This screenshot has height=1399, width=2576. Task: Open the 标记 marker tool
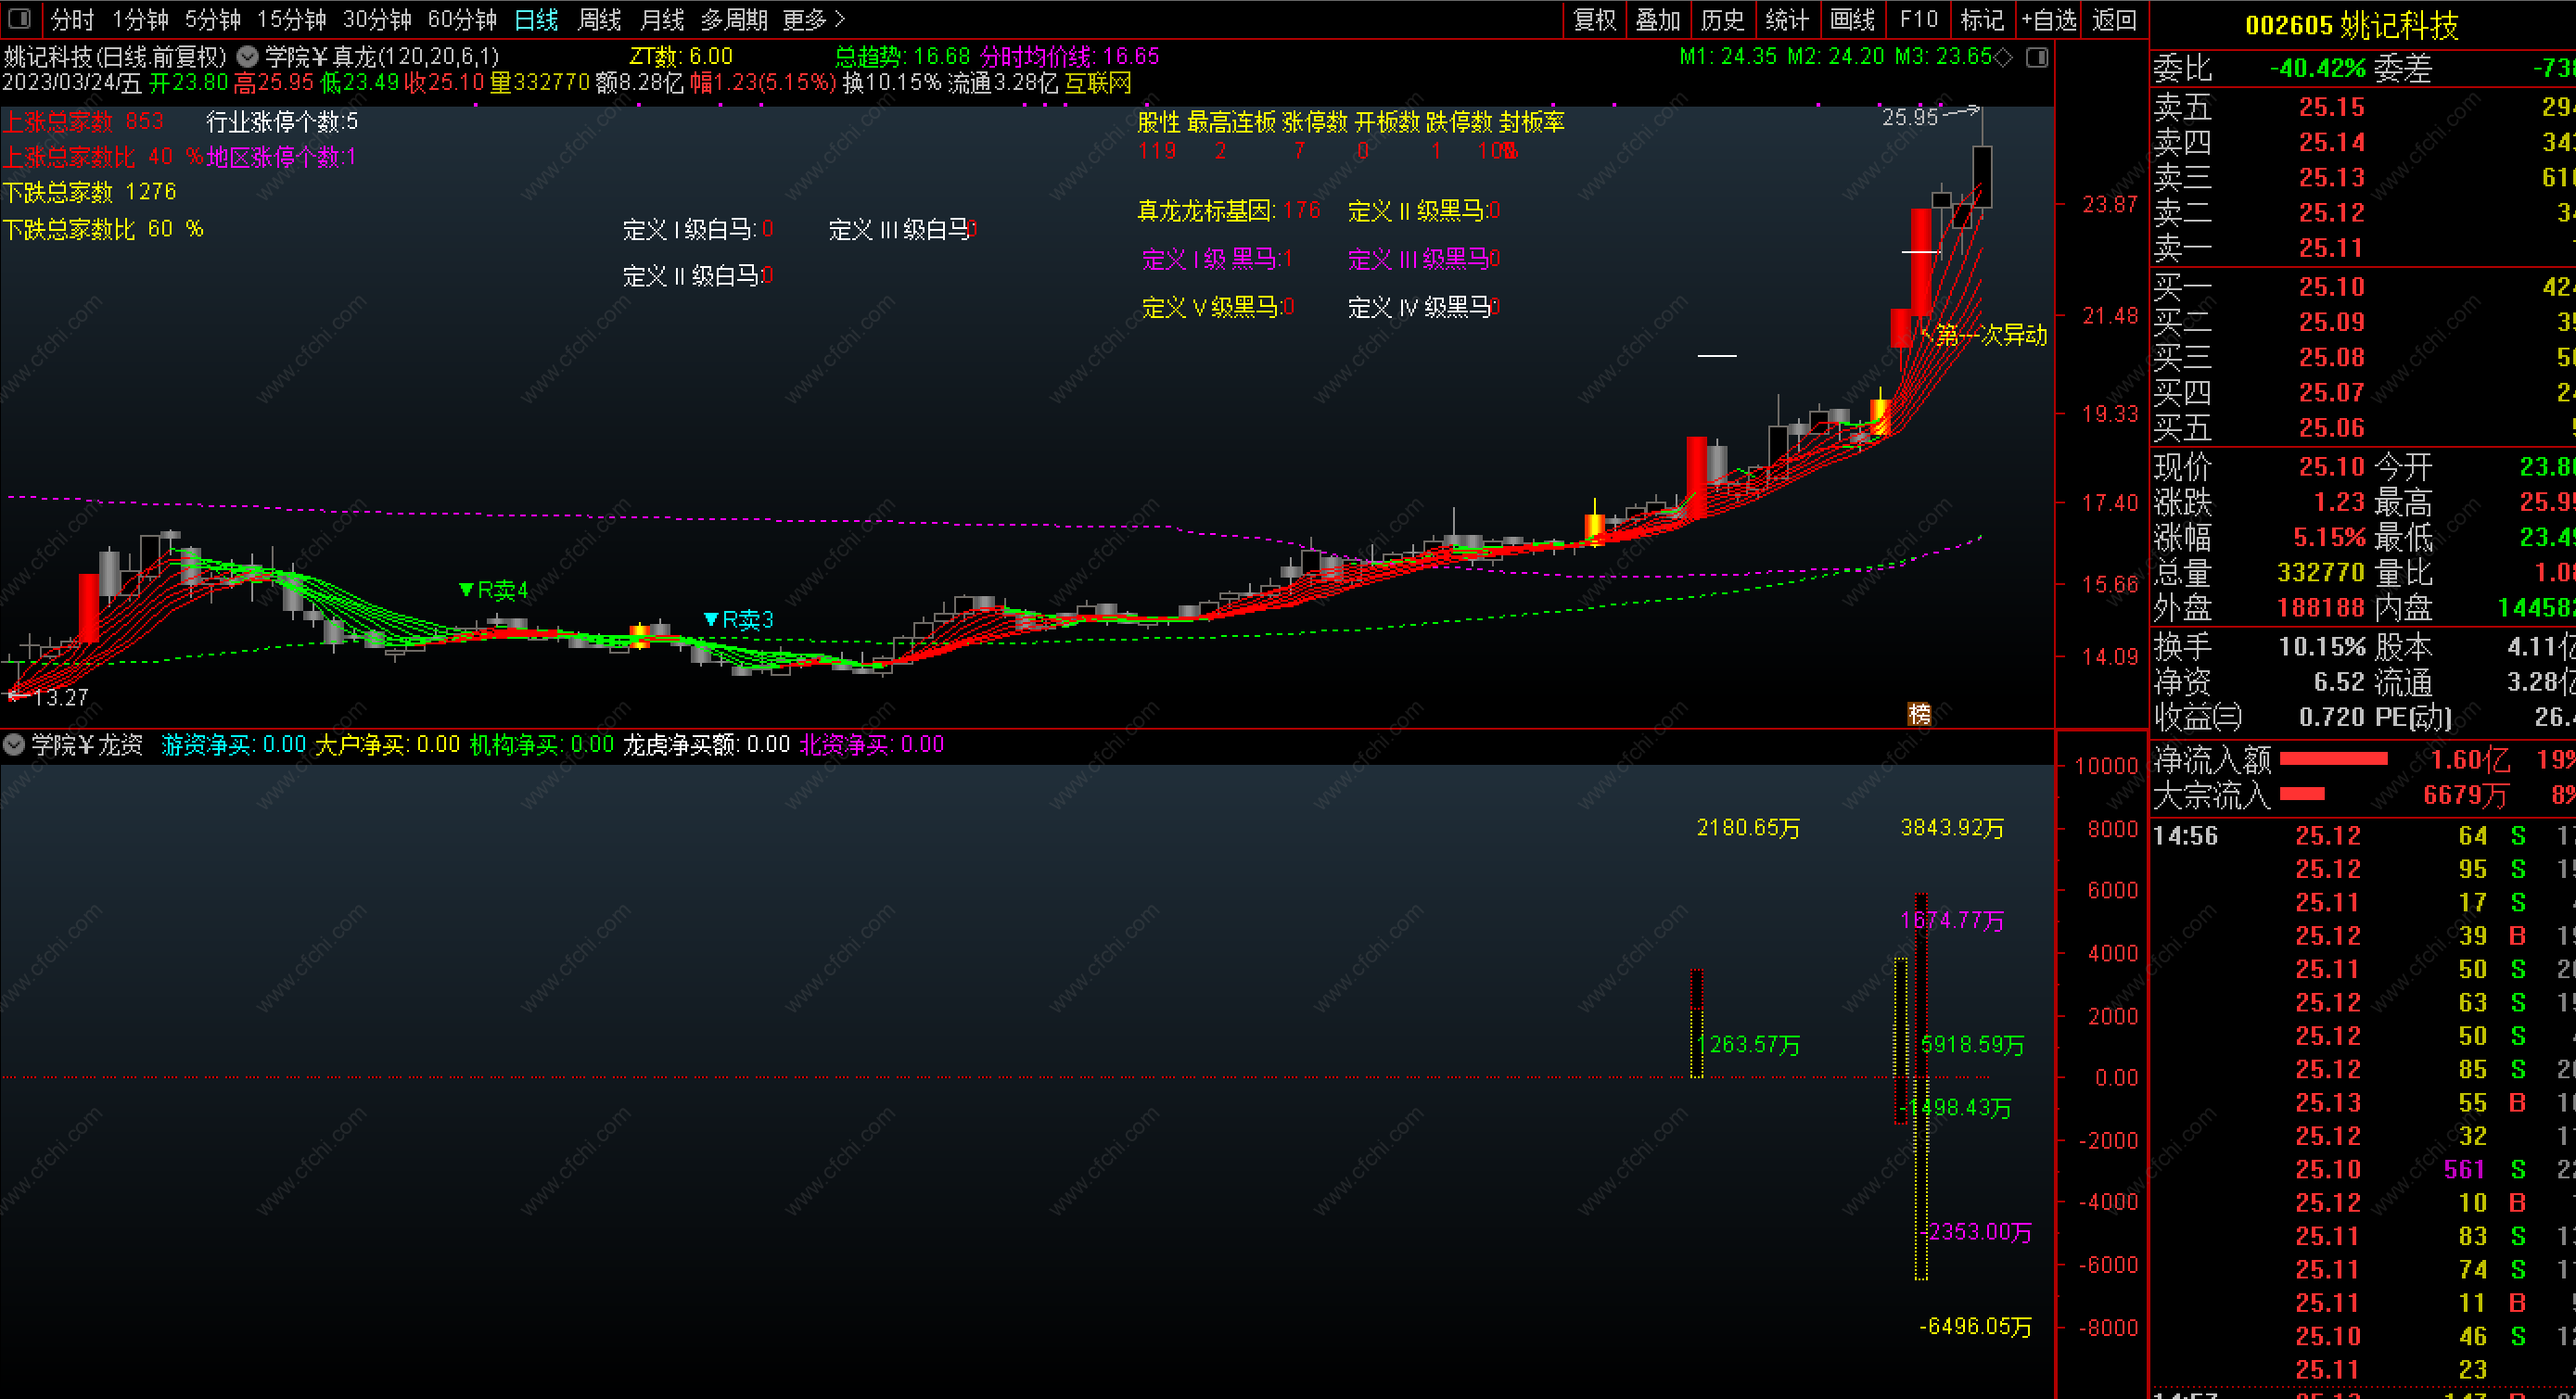click(x=1982, y=19)
